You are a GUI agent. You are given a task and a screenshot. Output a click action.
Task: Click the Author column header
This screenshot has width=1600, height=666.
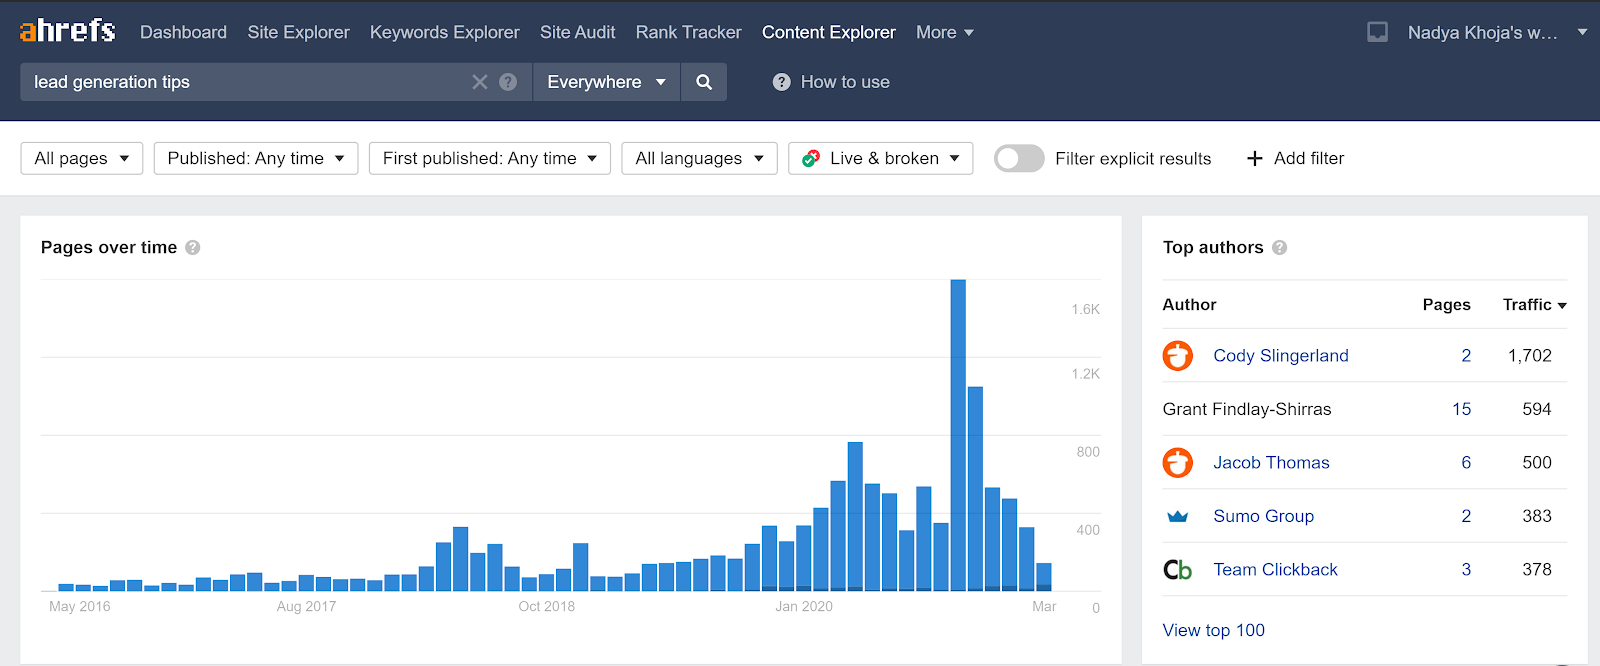click(1189, 304)
